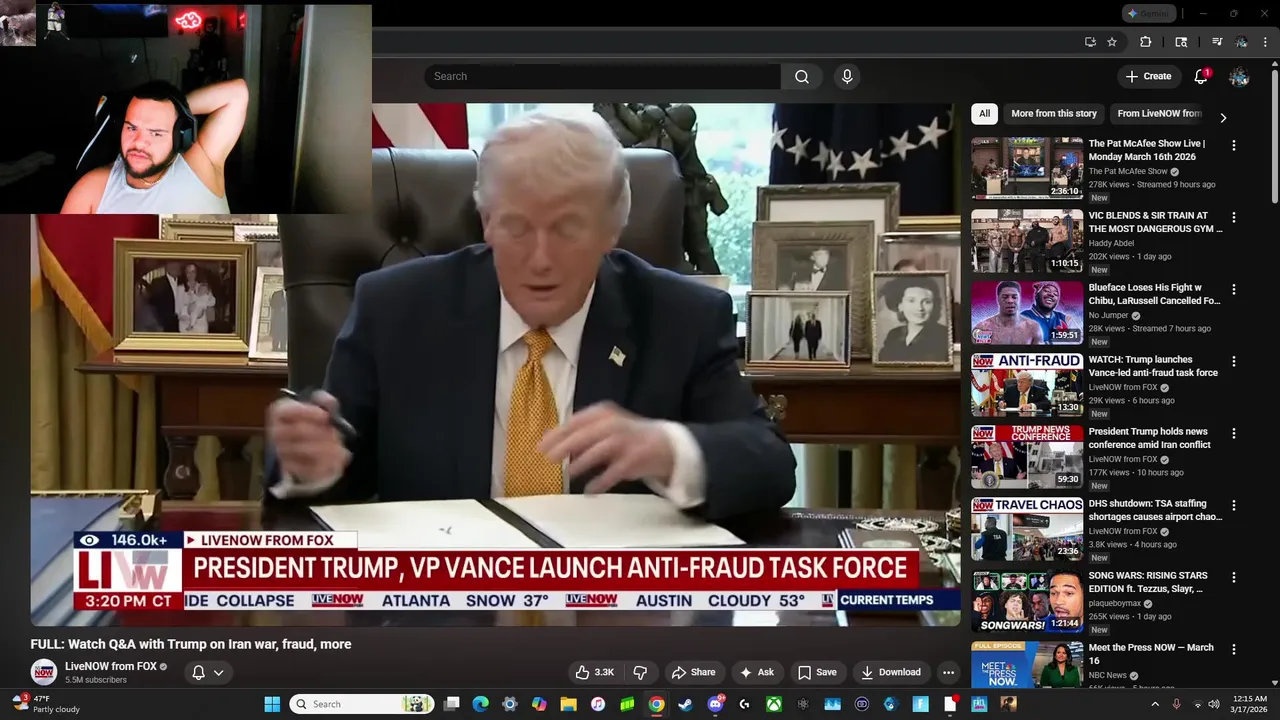Click the Share button
Screen dimensions: 1280x720
[693, 672]
